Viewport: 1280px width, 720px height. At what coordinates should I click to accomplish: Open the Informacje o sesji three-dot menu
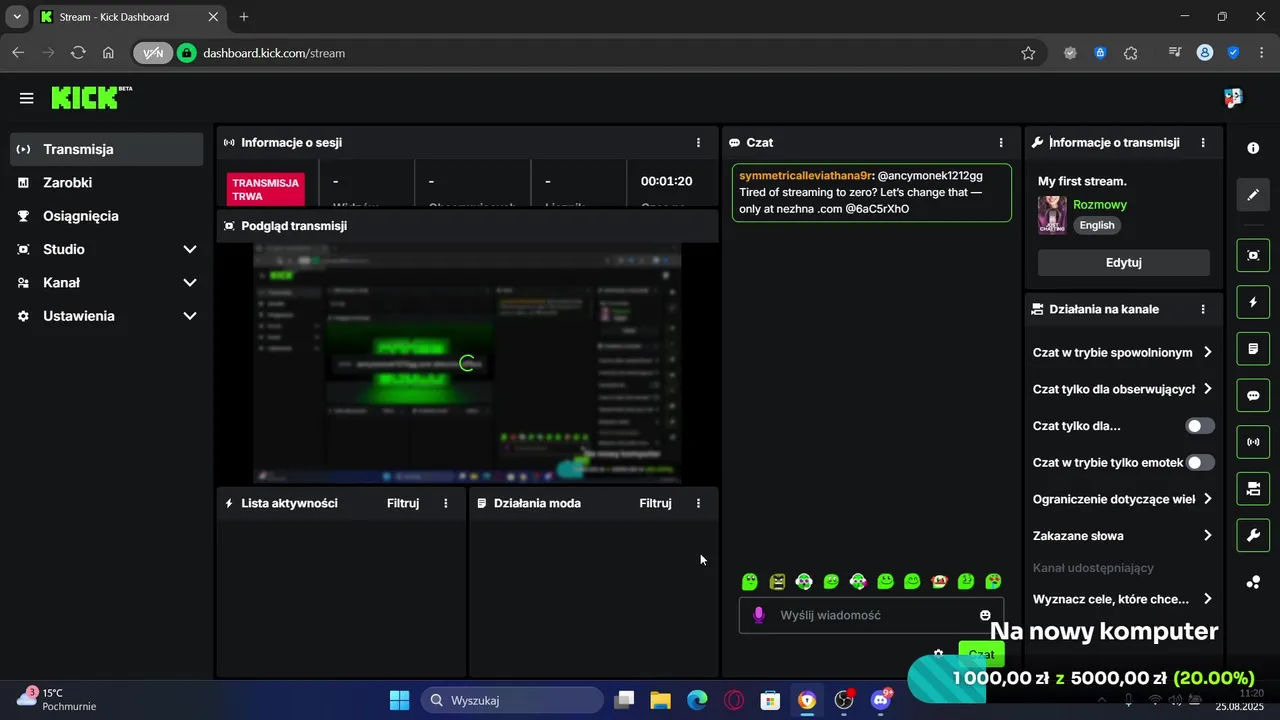coord(698,143)
